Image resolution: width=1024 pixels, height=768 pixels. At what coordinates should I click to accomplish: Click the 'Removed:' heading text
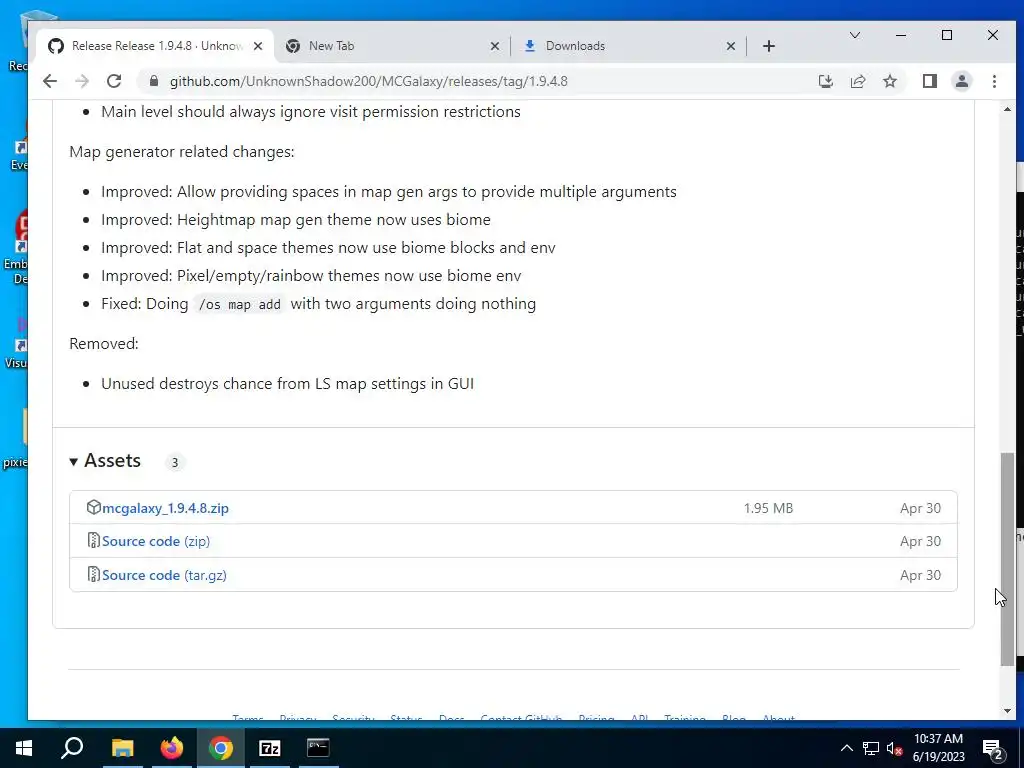[x=104, y=344]
